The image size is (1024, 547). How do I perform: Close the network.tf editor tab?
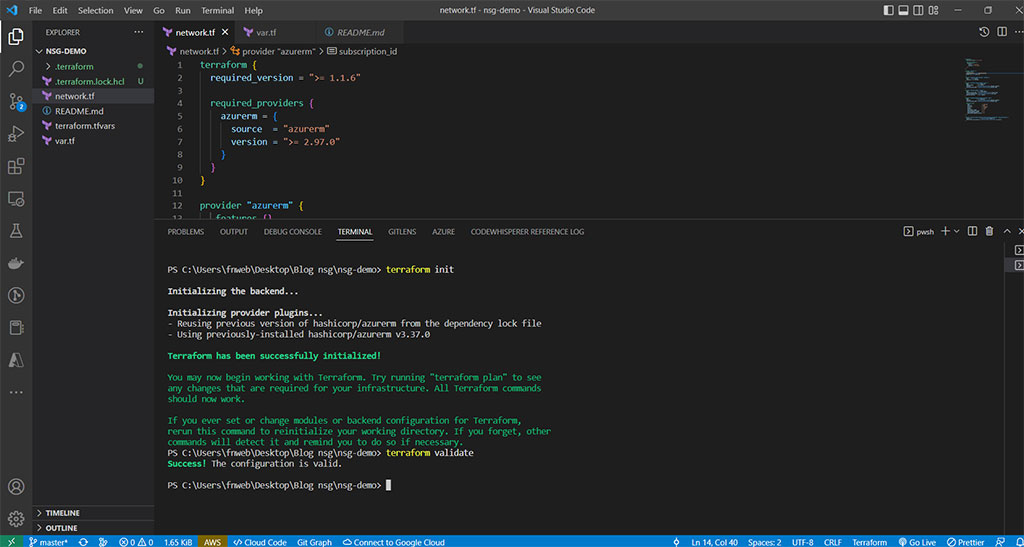(225, 32)
